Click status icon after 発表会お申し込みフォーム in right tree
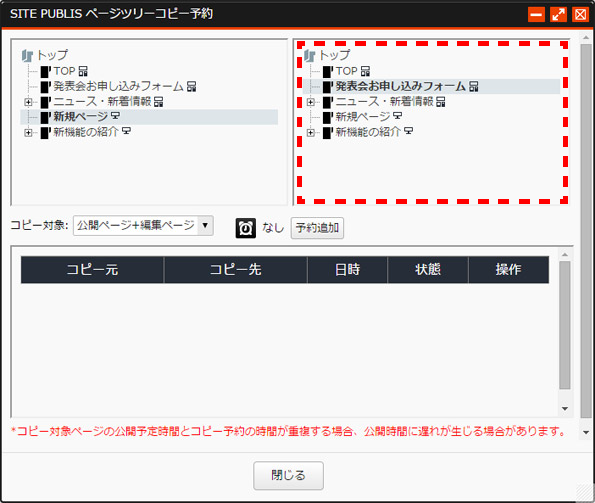 pos(474,87)
